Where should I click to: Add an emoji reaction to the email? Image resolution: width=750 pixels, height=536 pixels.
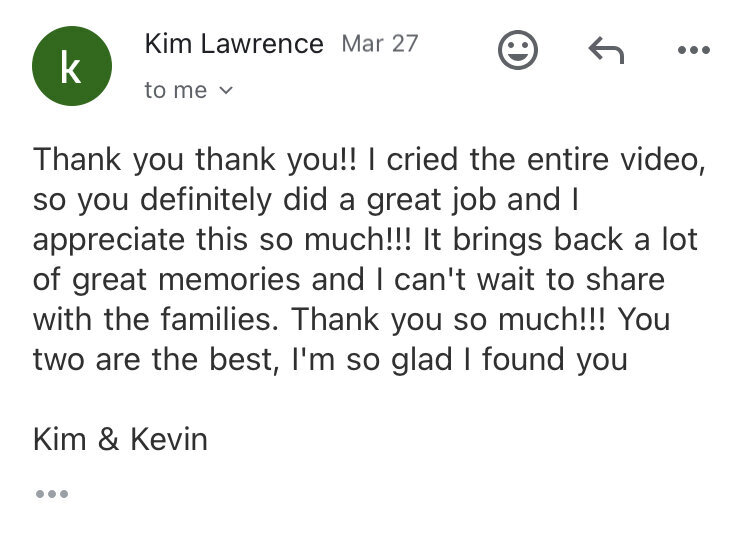click(x=518, y=50)
